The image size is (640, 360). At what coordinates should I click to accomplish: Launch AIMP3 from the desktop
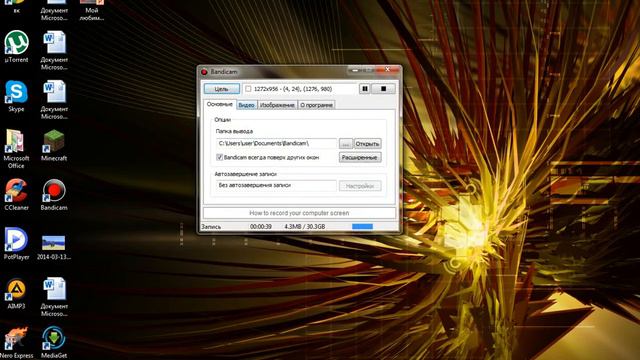(16, 293)
